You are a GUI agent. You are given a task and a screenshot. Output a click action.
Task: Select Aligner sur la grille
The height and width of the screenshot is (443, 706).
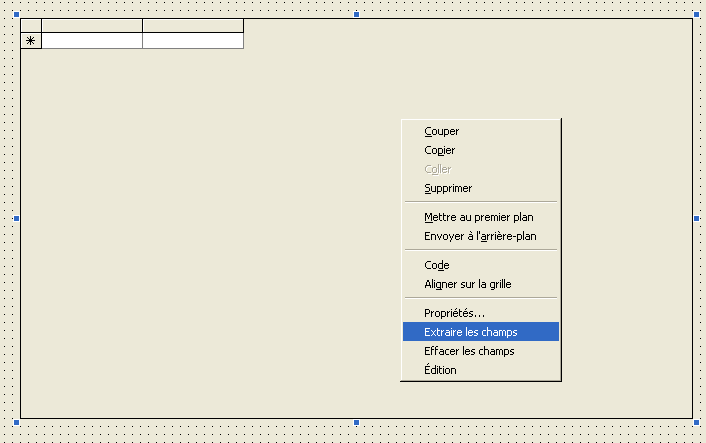[x=467, y=284]
